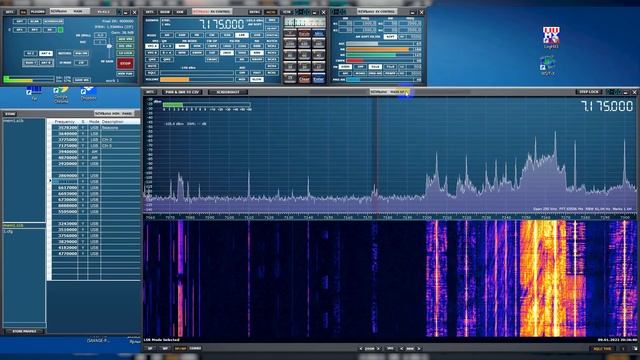Select the 1800 filter width
The width and height of the screenshot is (640, 360).
click(227, 46)
